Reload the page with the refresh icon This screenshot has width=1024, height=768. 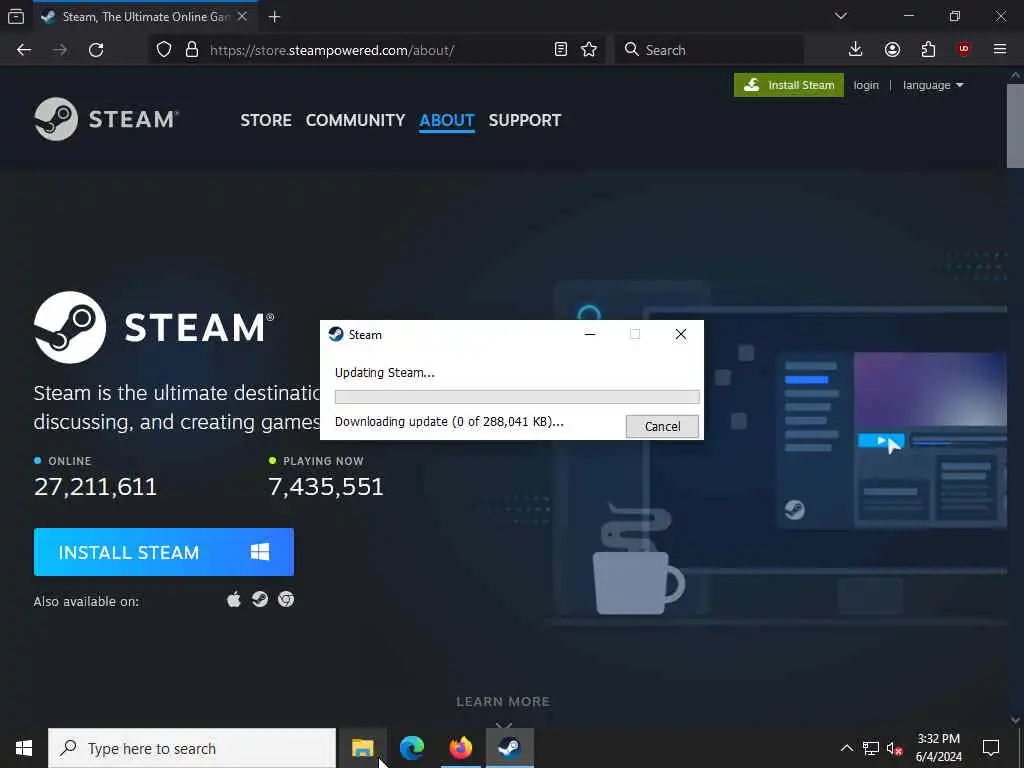96,50
